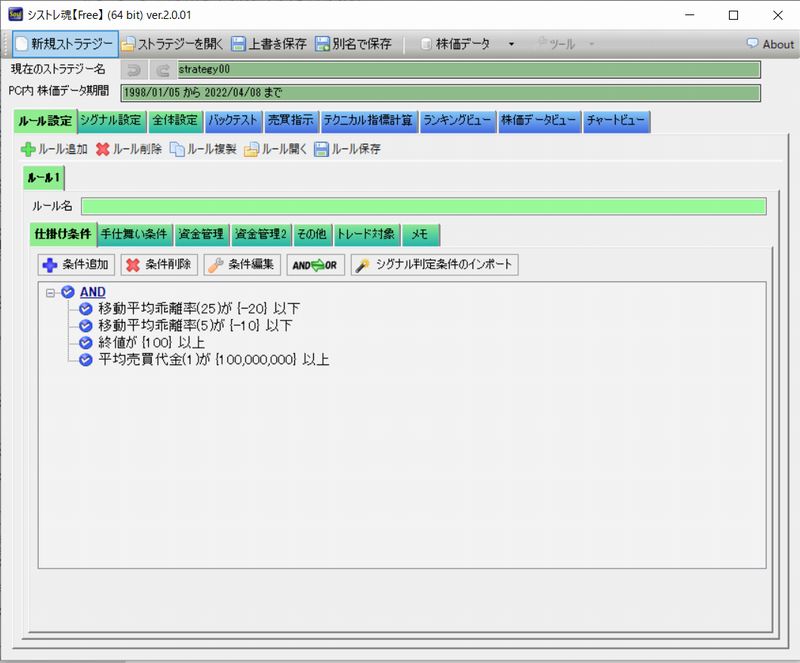800x663 pixels.
Task: Open the テクニカル指標計算 tab
Action: click(369, 121)
